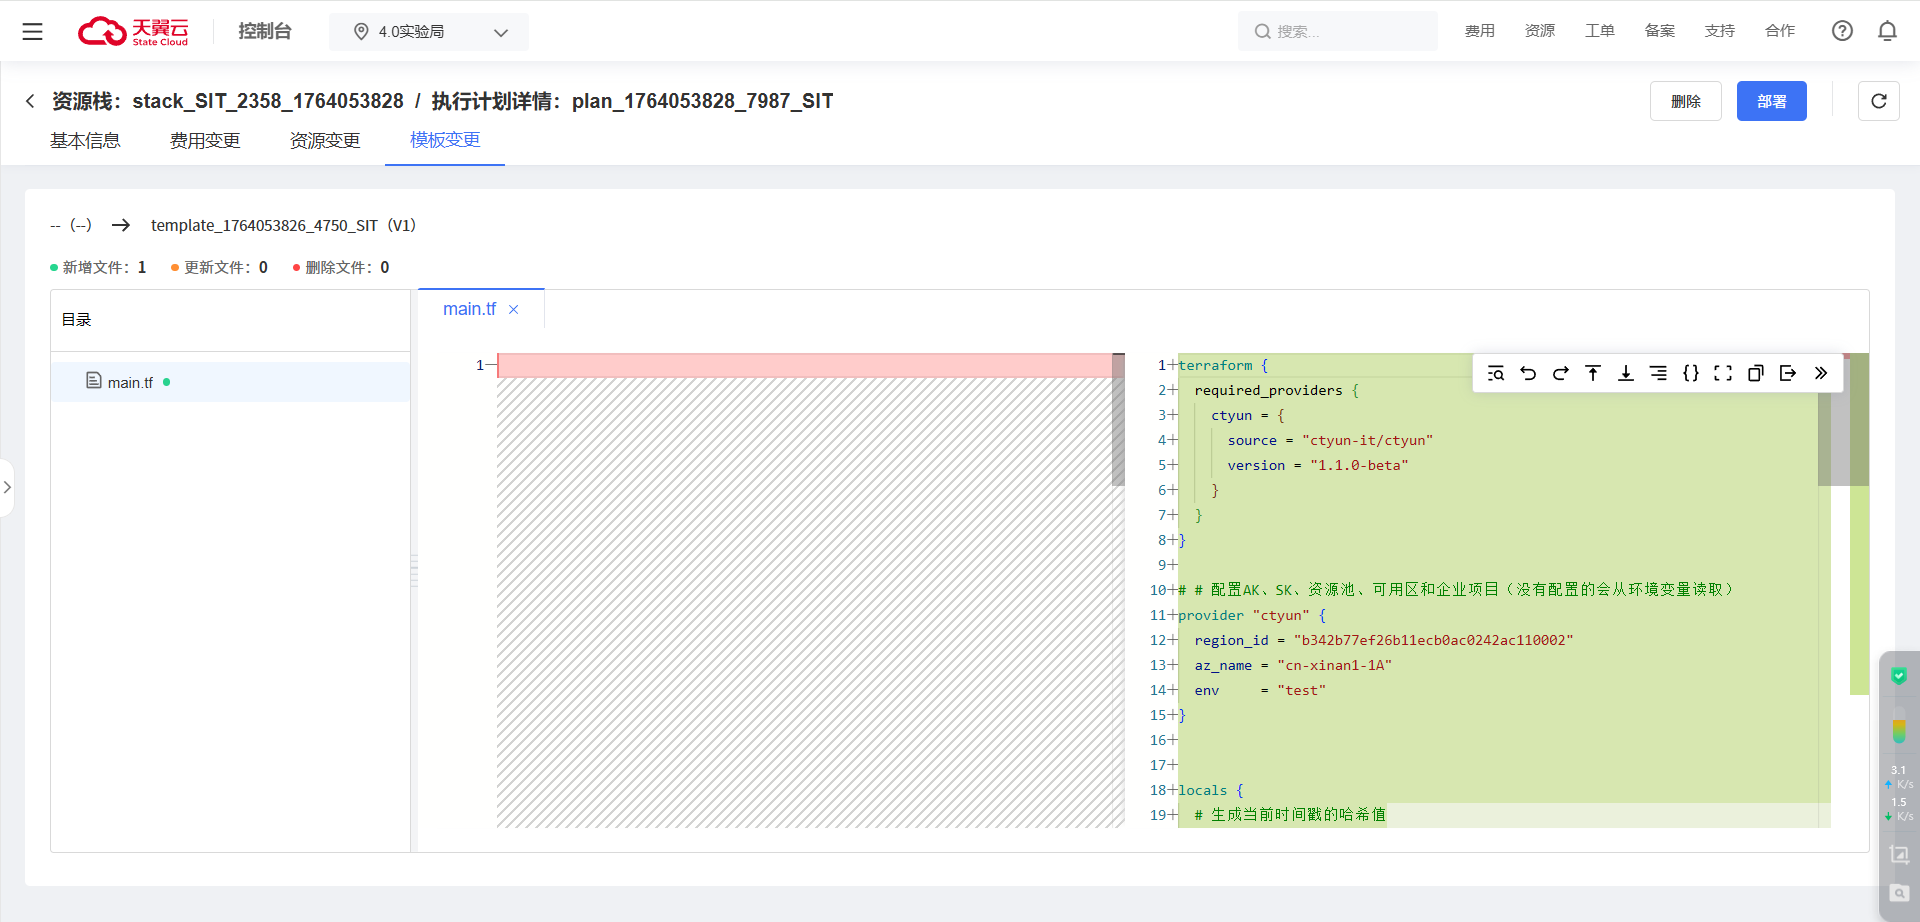The height and width of the screenshot is (922, 1920).
Task: Click the redo arrow in editor toolbar
Action: pos(1560,373)
